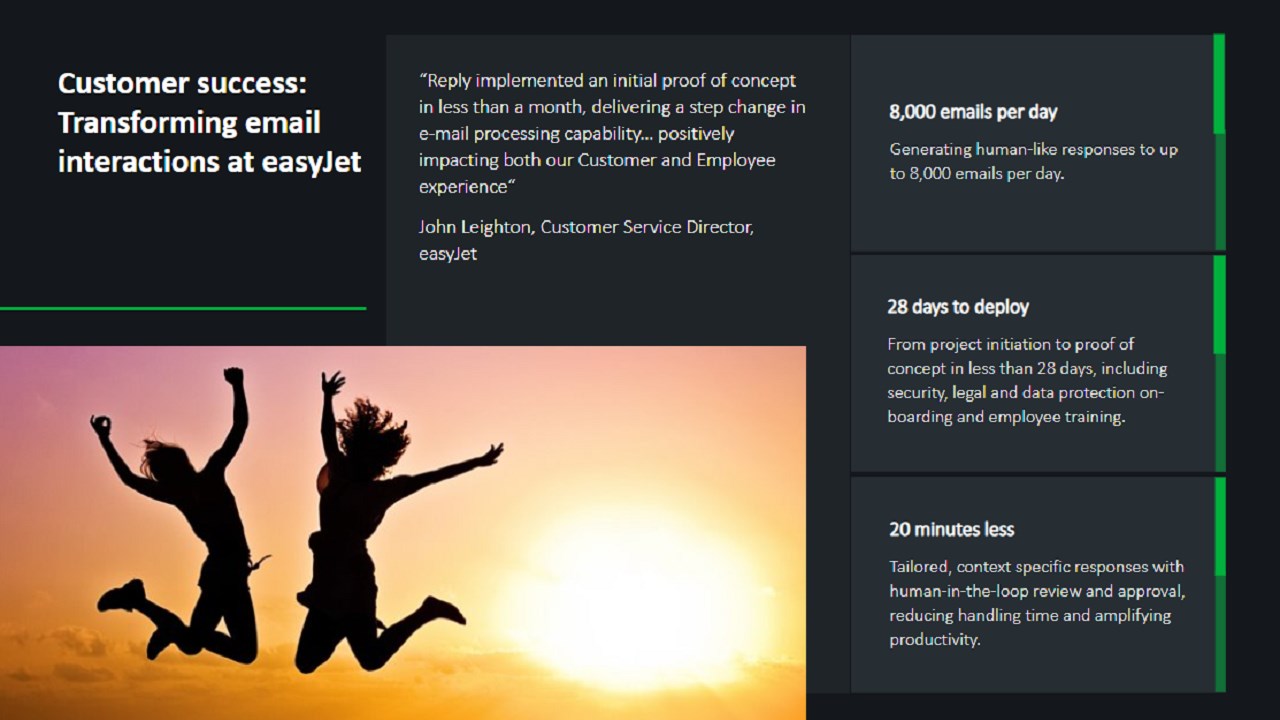Image resolution: width=1280 pixels, height=720 pixels.
Task: Click the sunset photo of two people jumping
Action: point(403,533)
